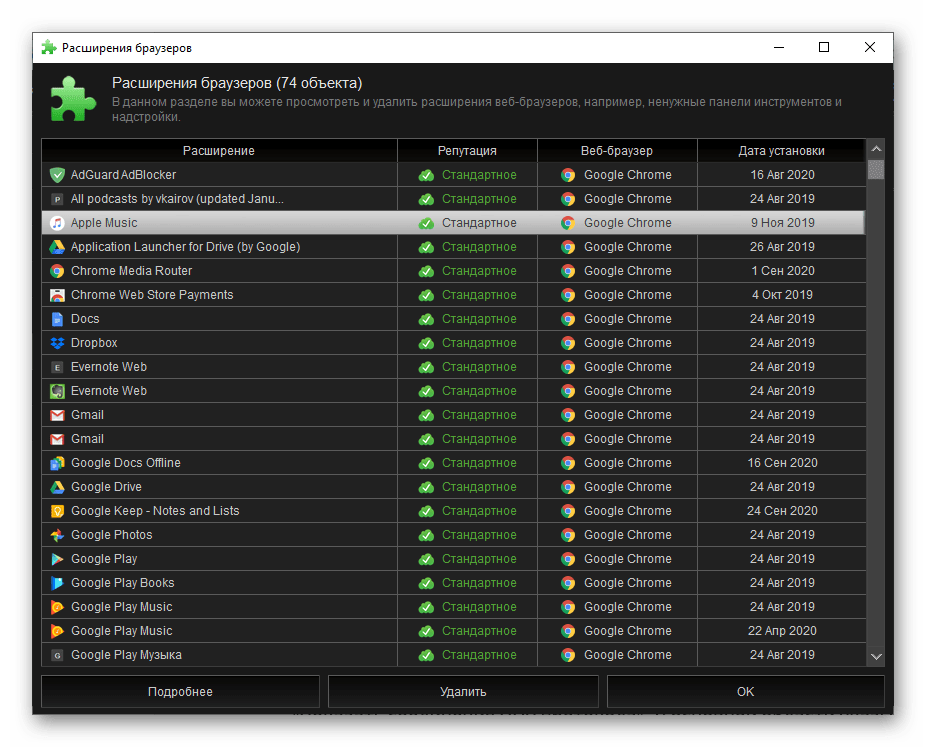Click the Chrome logo in Apple Music row
This screenshot has width=926, height=747.
click(568, 223)
